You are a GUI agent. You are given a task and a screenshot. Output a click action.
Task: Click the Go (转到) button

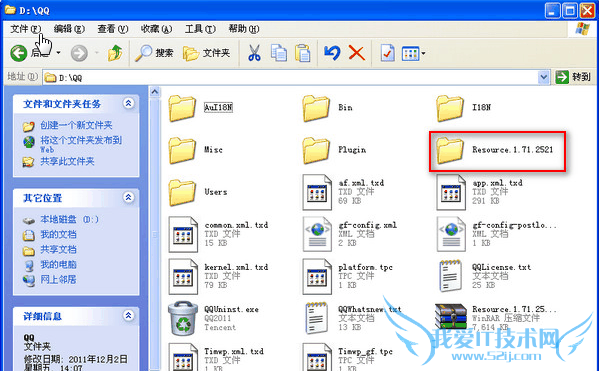(573, 77)
